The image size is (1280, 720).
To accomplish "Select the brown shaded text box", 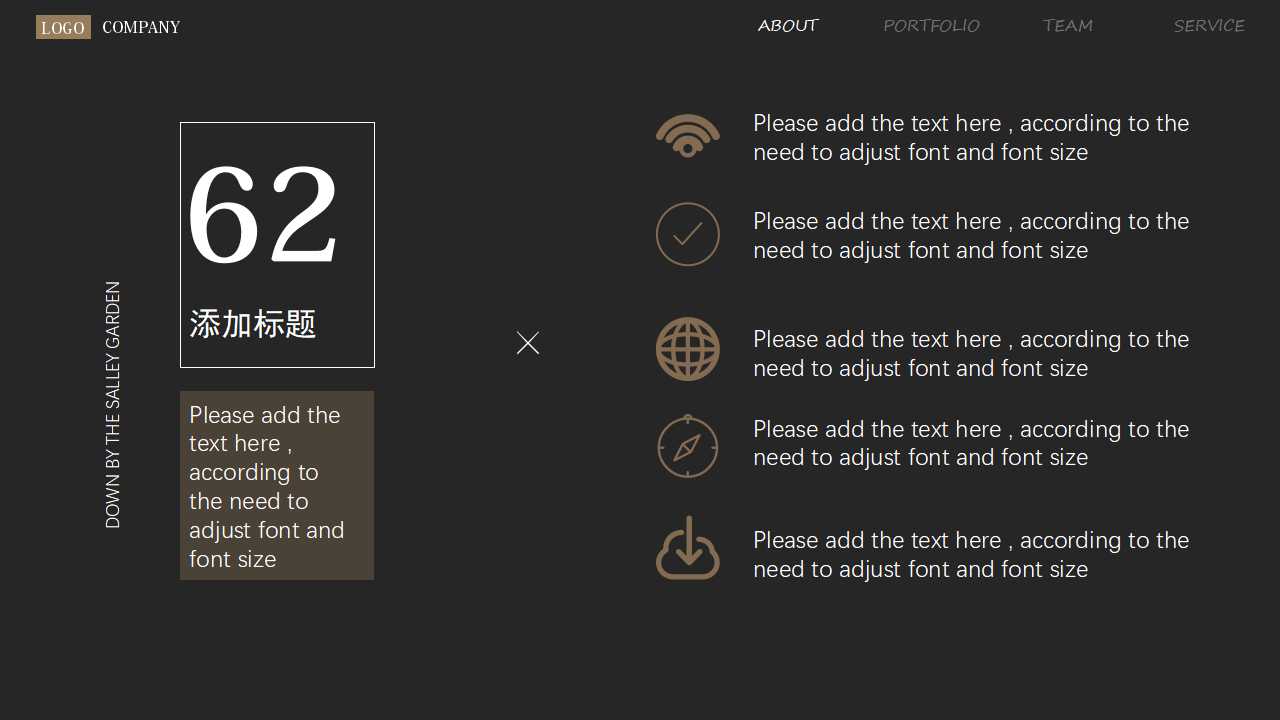I will pos(277,486).
